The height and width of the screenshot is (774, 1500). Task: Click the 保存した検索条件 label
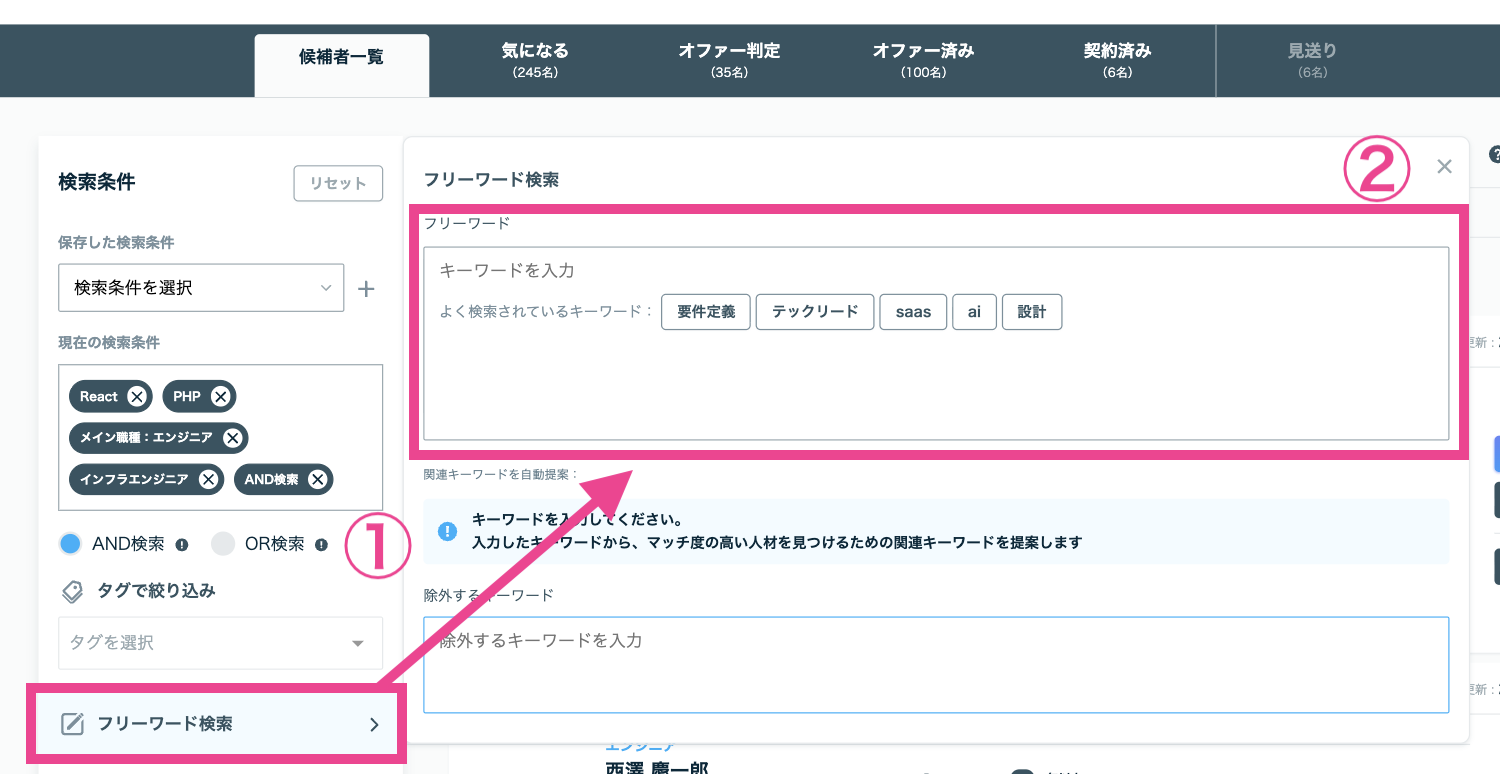[x=116, y=243]
